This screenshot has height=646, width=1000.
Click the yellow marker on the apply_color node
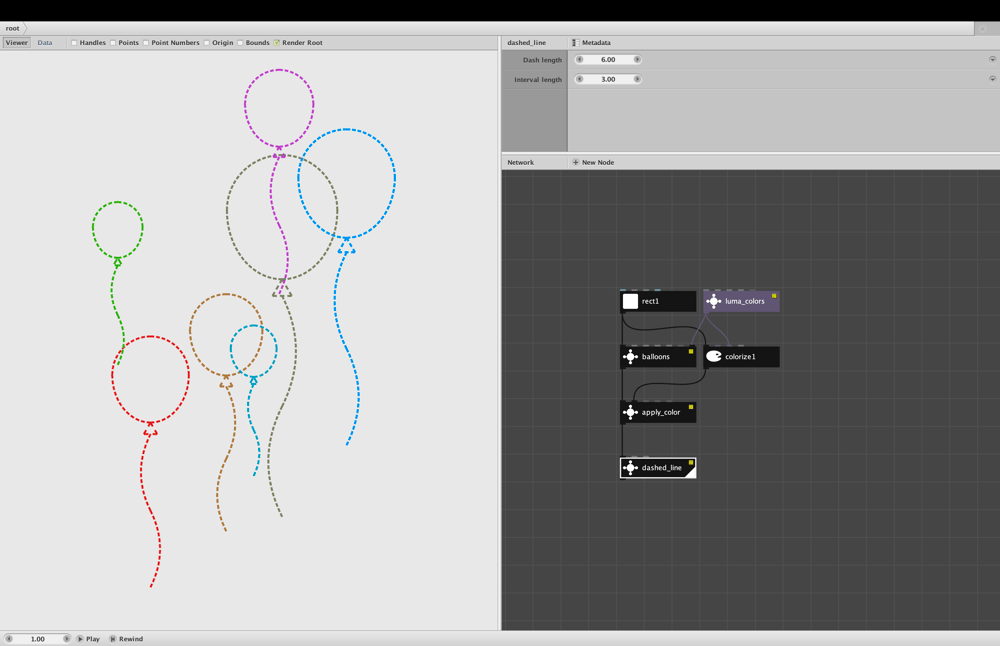click(691, 407)
